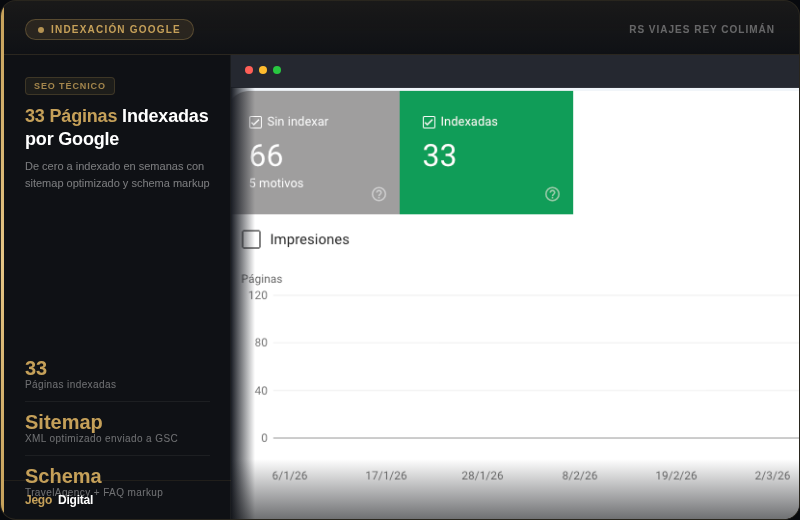Click the help icon on Sin indexar card
800x520 pixels.
coord(379,194)
